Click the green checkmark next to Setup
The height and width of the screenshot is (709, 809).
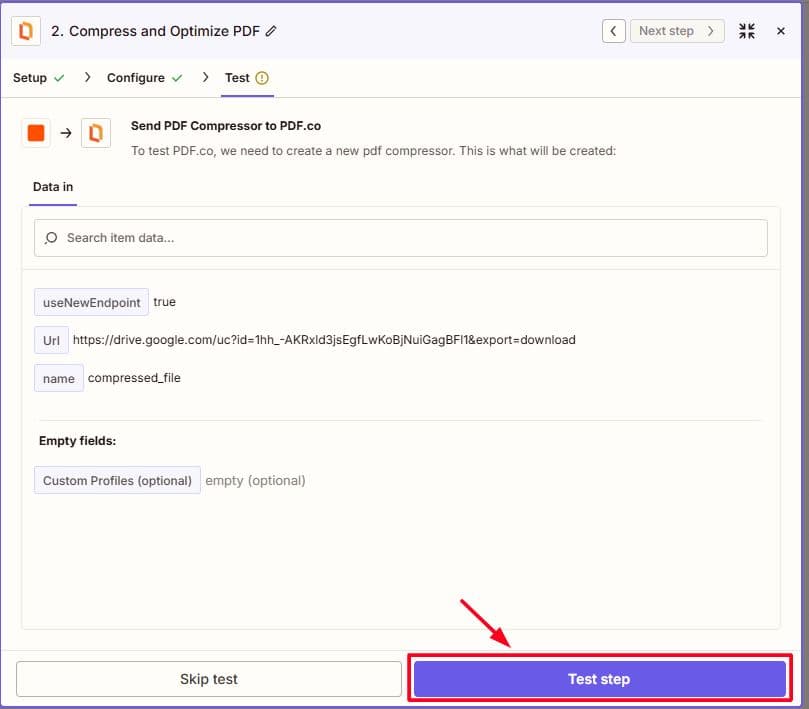click(x=59, y=78)
